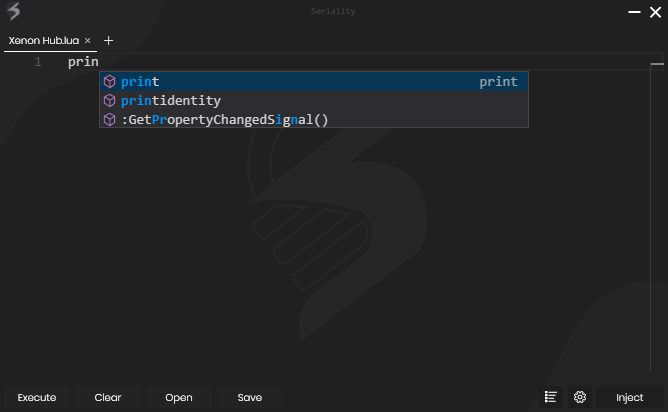Clear the editor with the Clear button
This screenshot has width=668, height=412.
(x=108, y=397)
